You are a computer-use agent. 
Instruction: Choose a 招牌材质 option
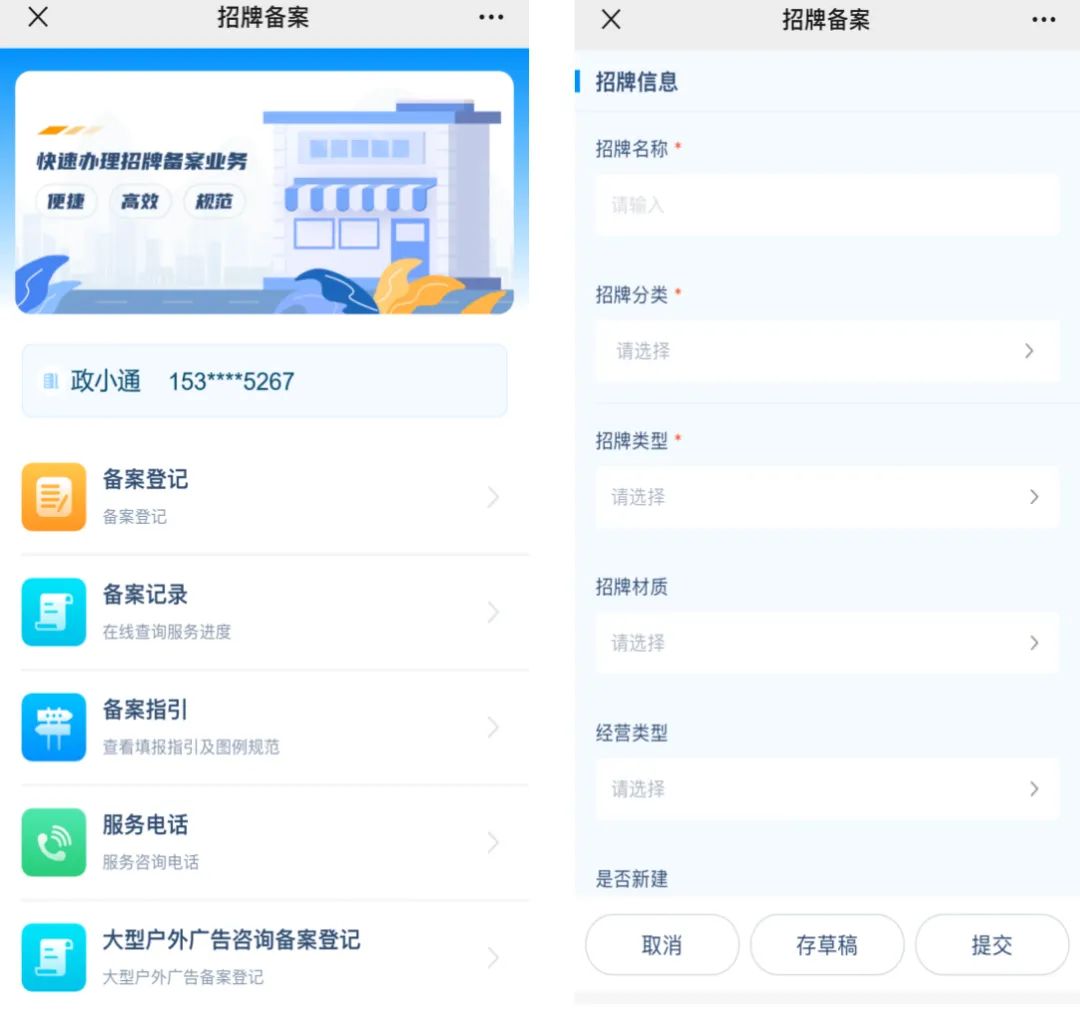tap(826, 643)
